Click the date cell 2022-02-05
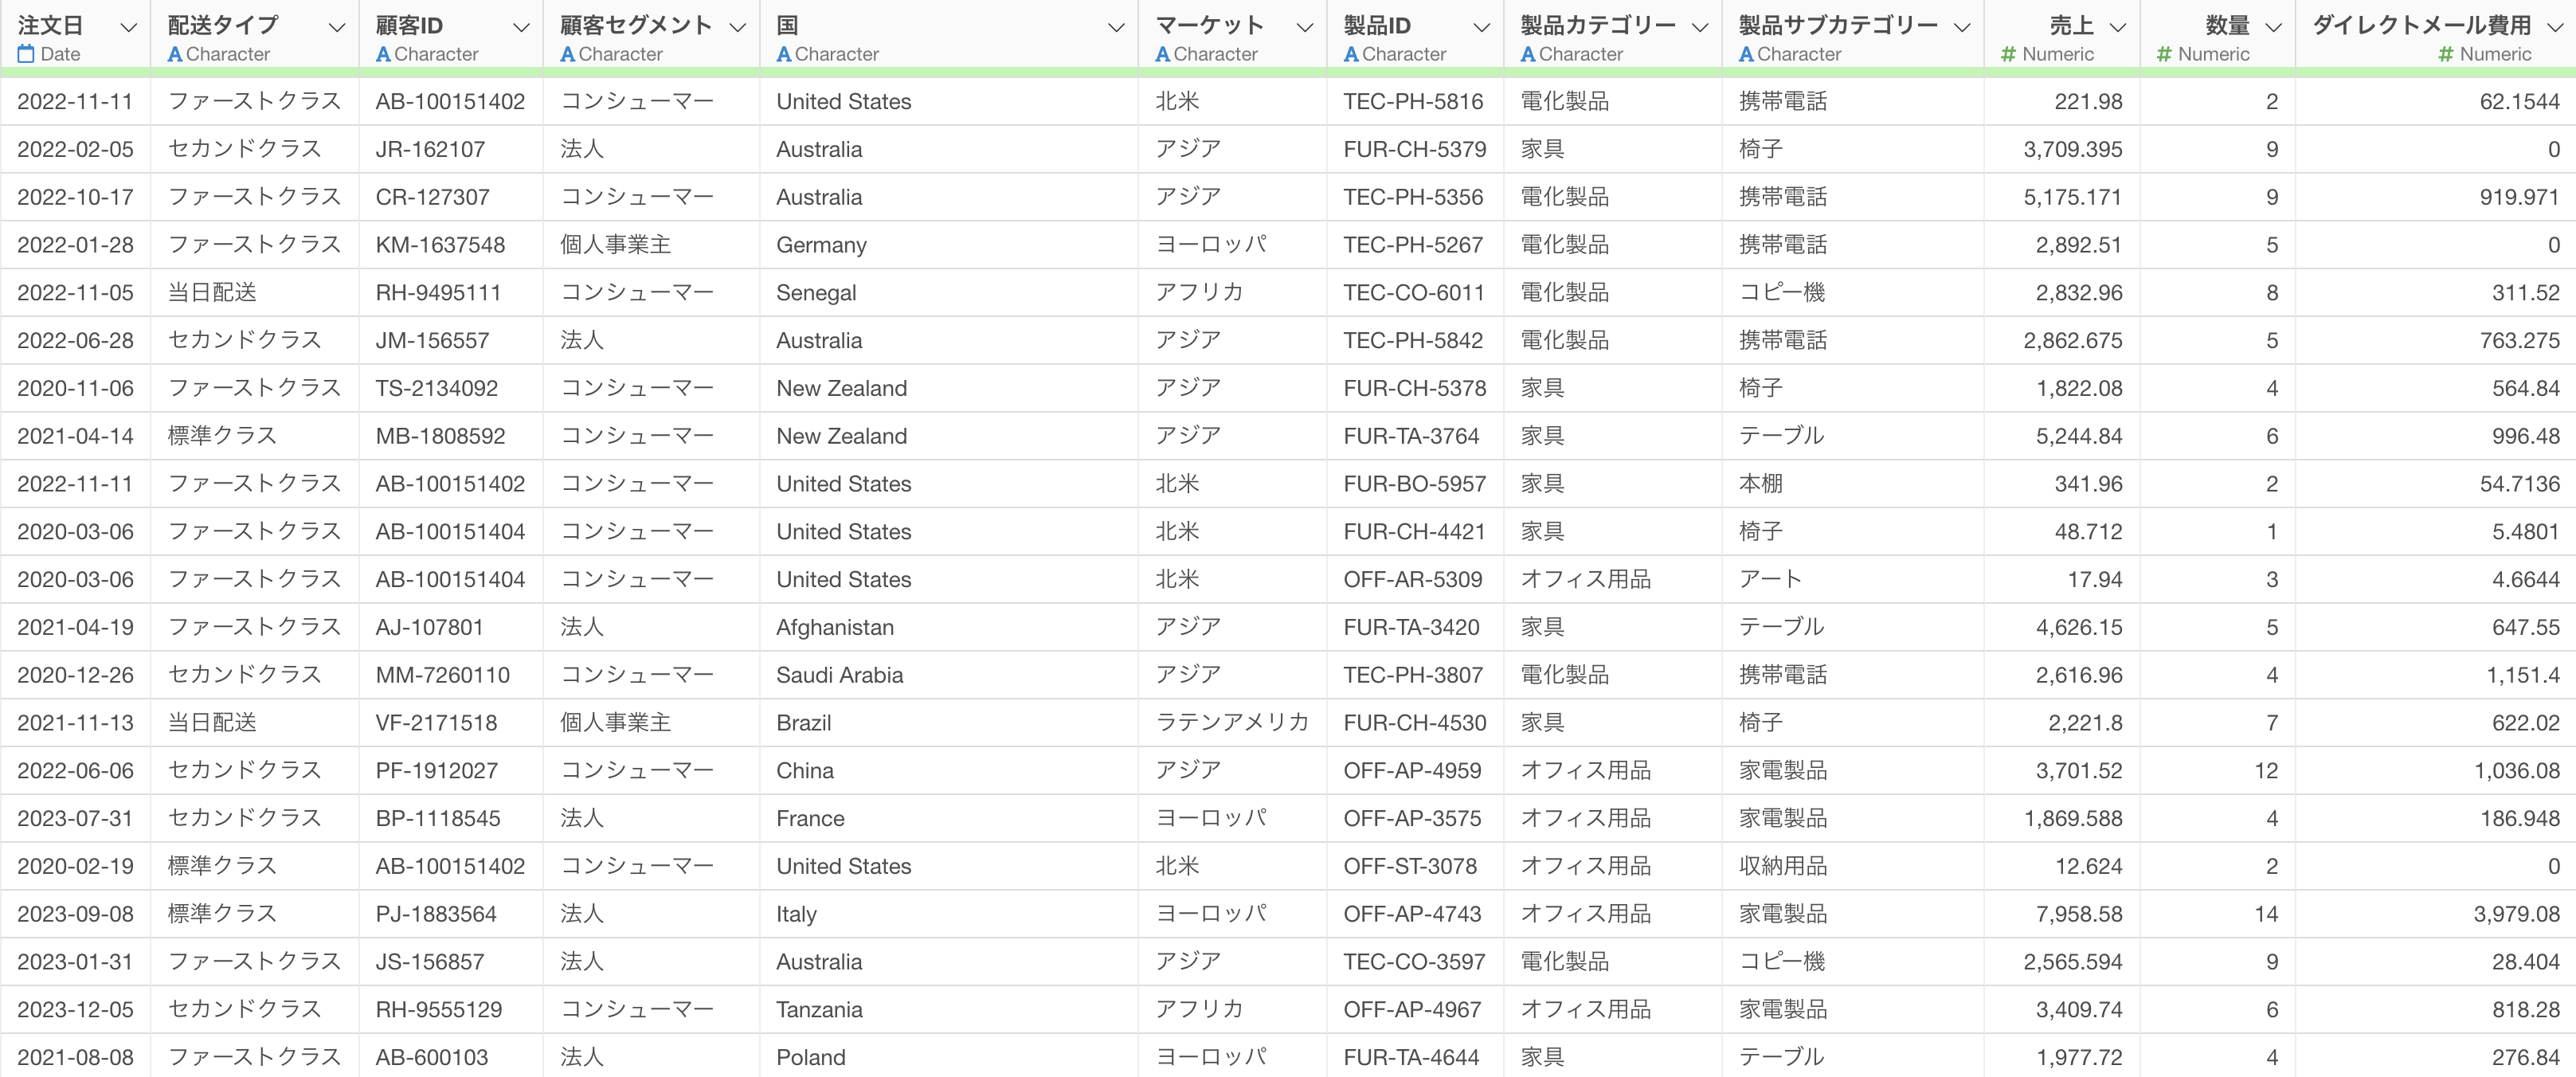The image size is (2576, 1077). tap(75, 149)
